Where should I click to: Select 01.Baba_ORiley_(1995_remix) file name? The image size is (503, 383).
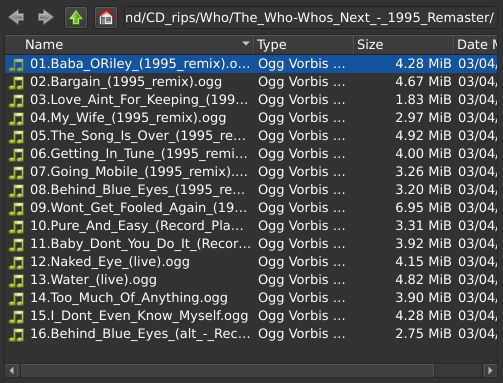tap(140, 64)
